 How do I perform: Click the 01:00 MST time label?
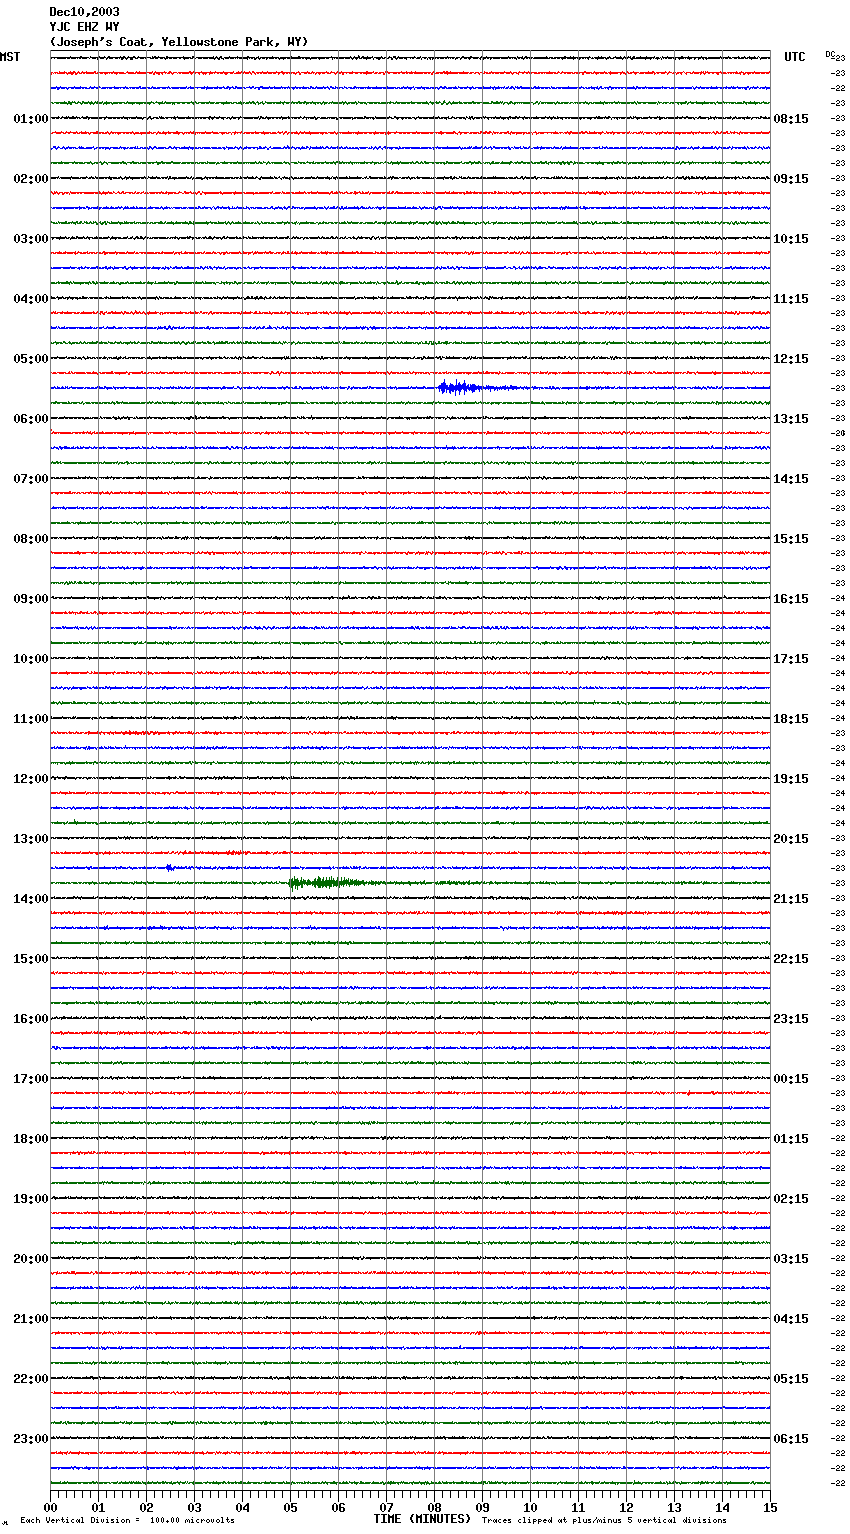click(31, 119)
